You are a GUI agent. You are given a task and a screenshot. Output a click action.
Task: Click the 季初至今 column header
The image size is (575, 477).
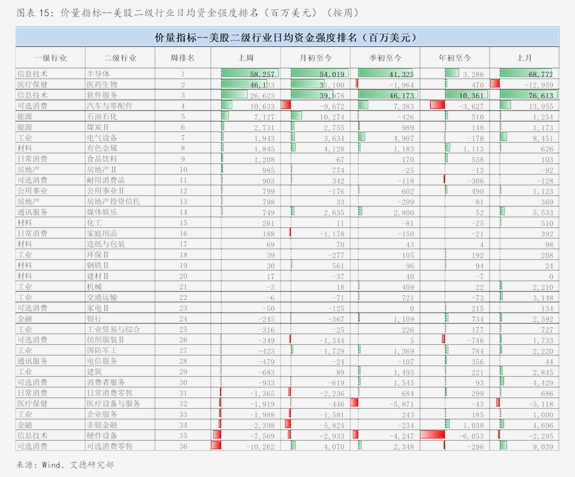click(385, 58)
